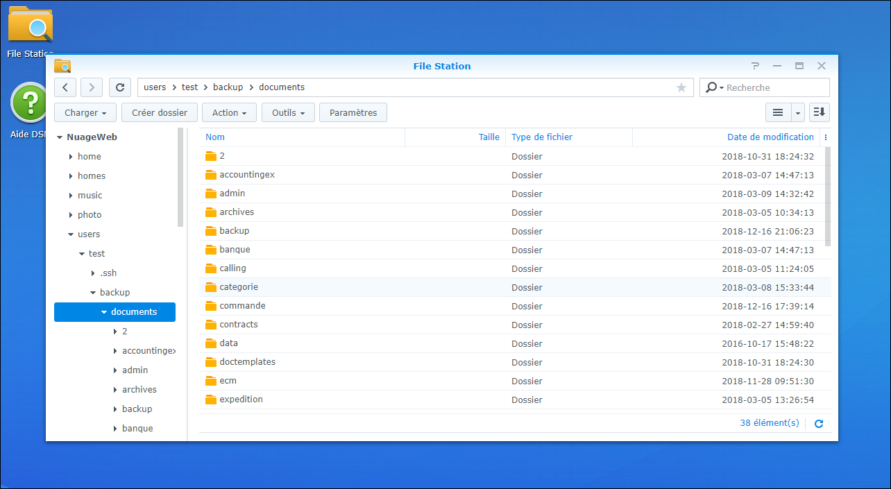Select the folder icon of the ecm row
Screen dimensions: 891x489
(211, 381)
